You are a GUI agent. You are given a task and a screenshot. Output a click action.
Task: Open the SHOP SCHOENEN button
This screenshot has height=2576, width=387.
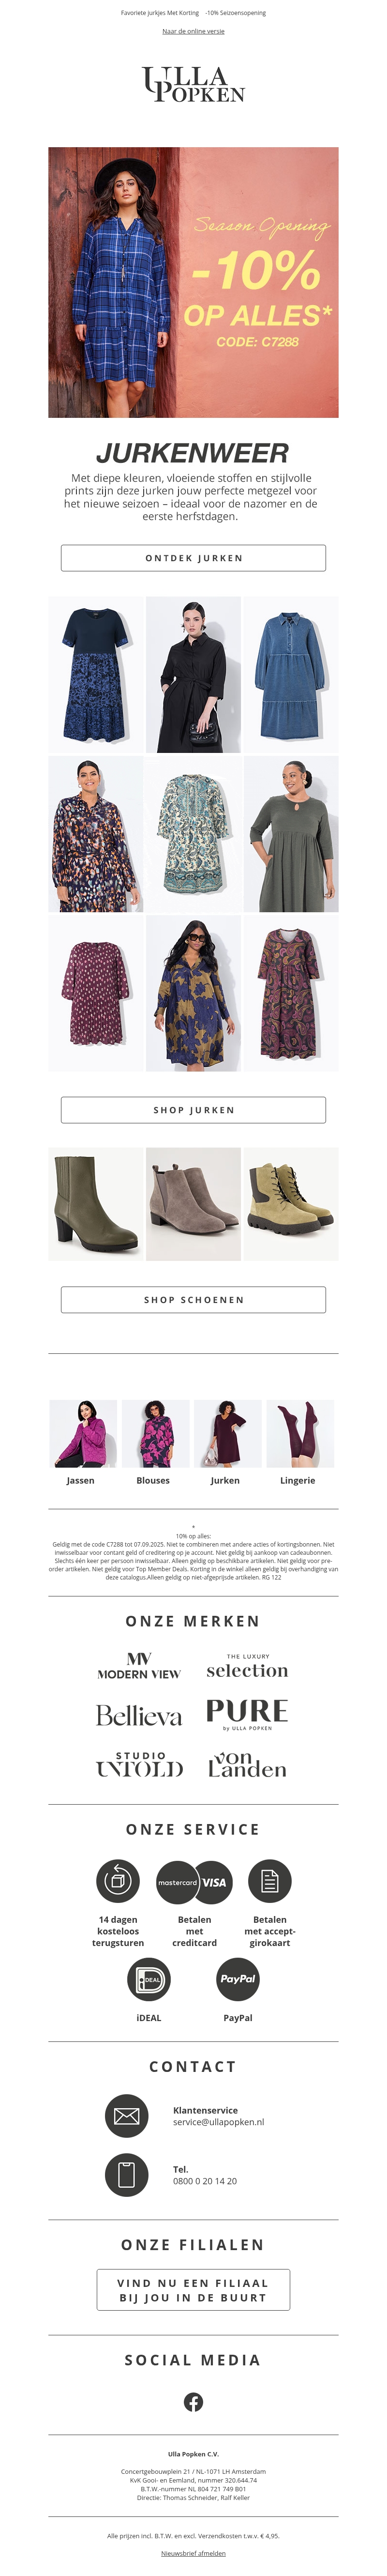point(193,1300)
